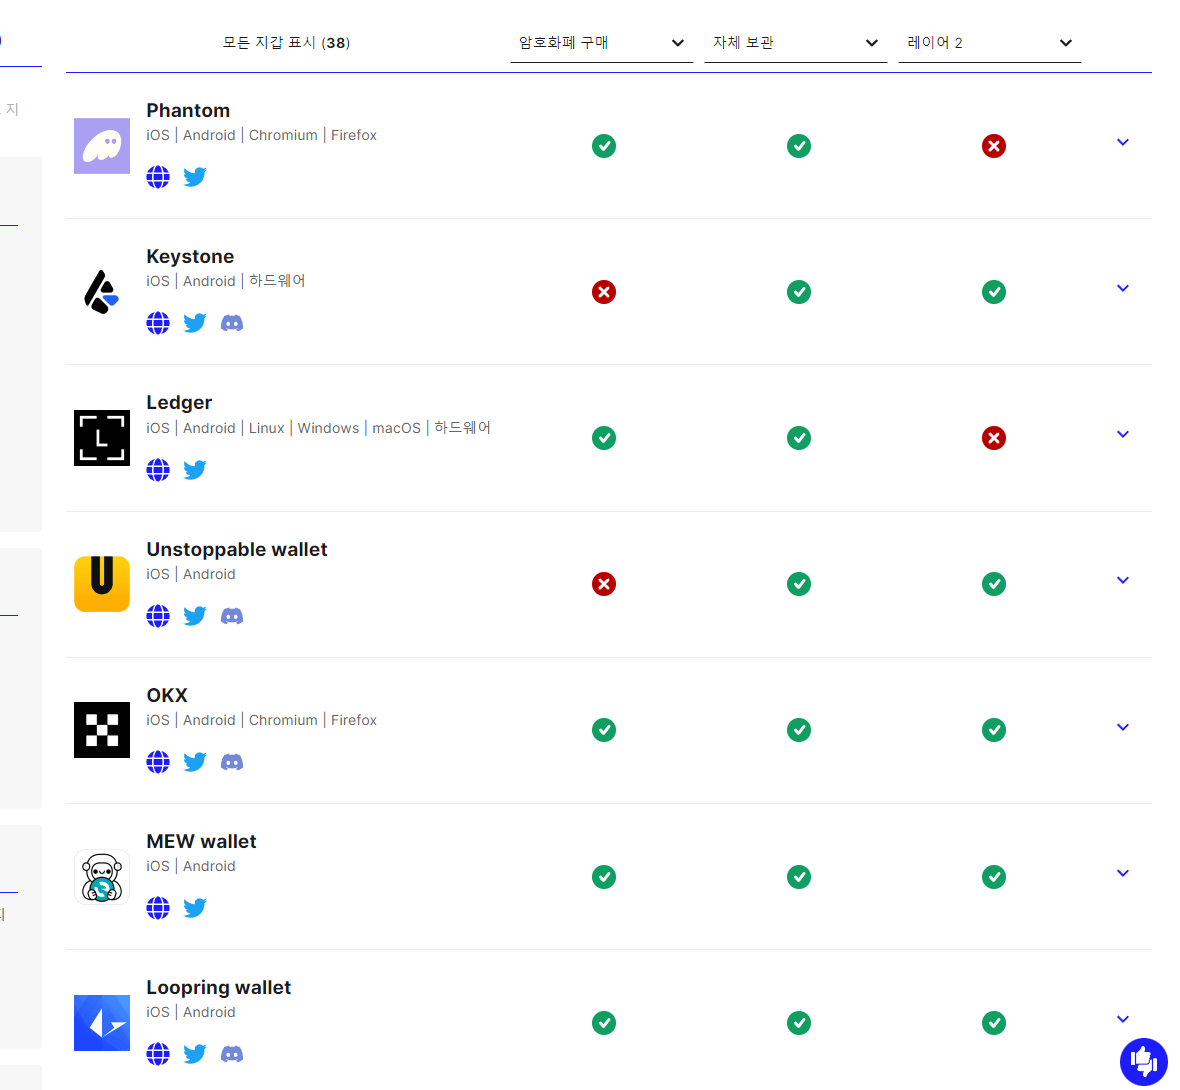Click the Phantom ghost logo
The height and width of the screenshot is (1090, 1180).
[102, 145]
